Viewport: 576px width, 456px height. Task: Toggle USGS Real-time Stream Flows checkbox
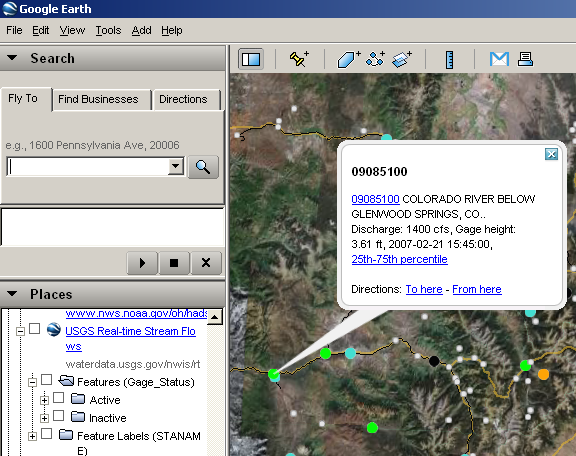point(35,328)
